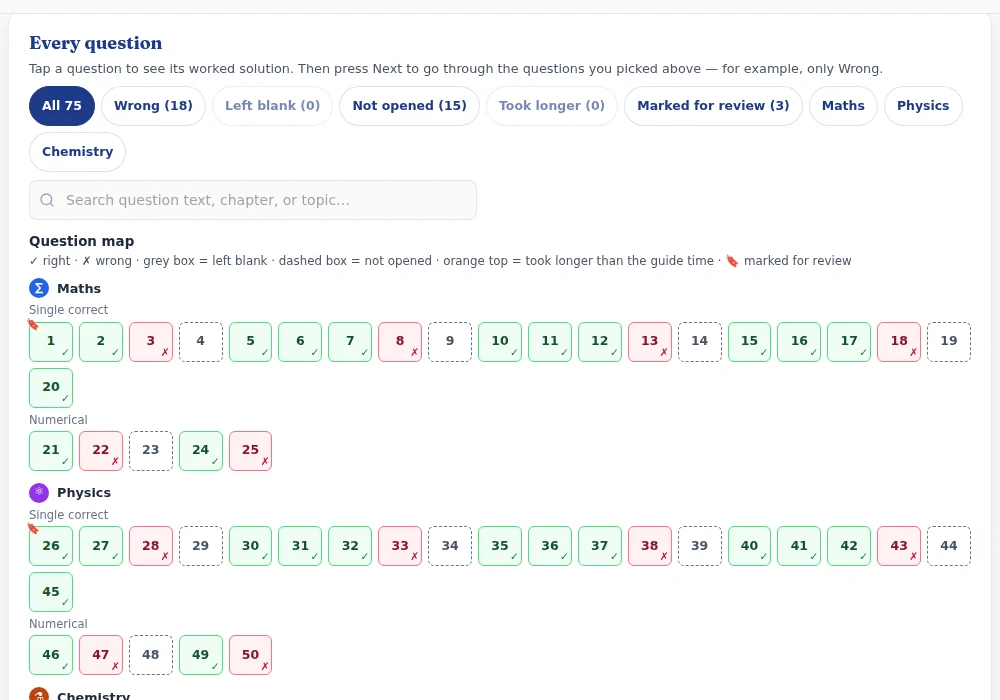Open not-opened question 29
Viewport: 1000px width, 700px height.
[x=201, y=546]
